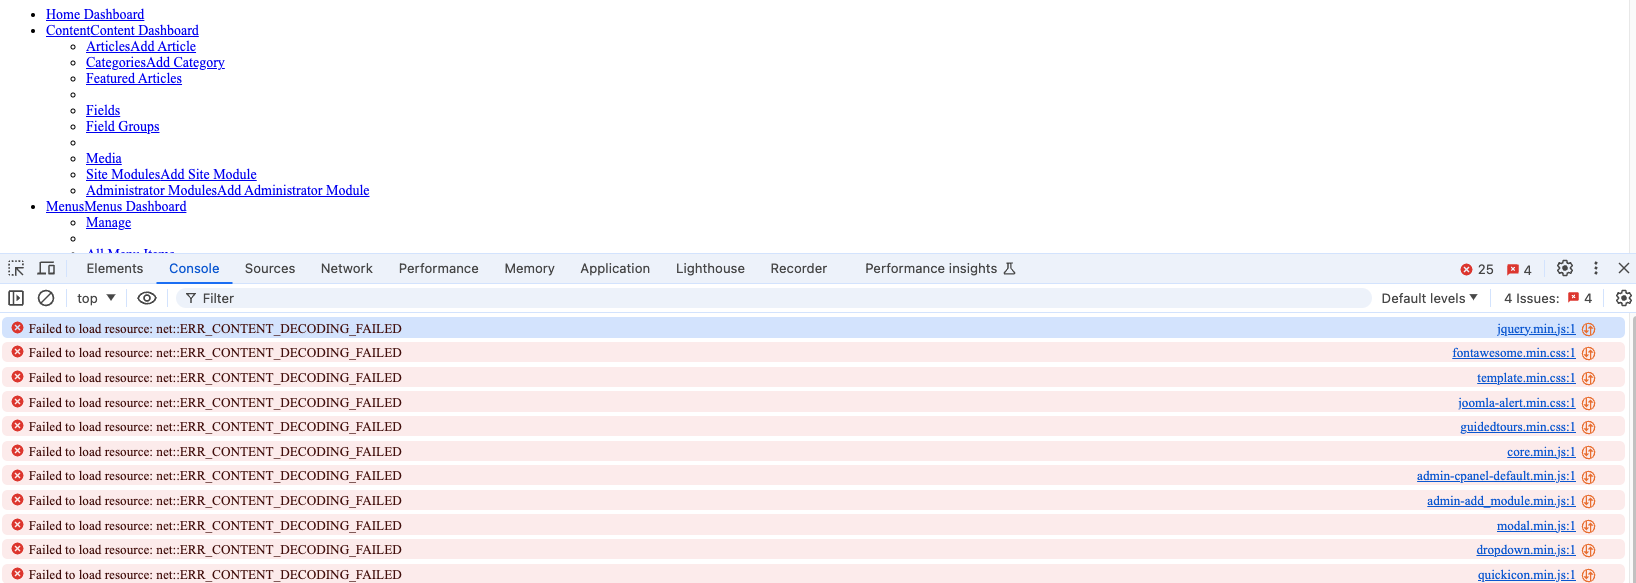The width and height of the screenshot is (1636, 583).
Task: Click the AI assist icon in dropdown.min.js row
Action: click(x=1589, y=550)
